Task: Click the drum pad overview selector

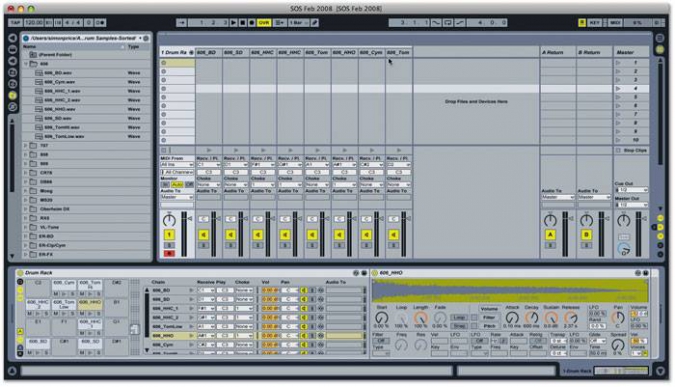Action: tap(135, 330)
